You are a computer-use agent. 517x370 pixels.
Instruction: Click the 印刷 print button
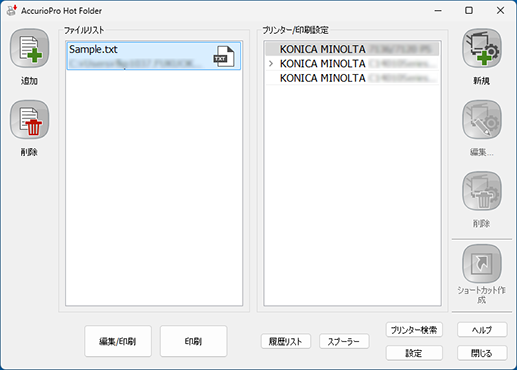tap(193, 341)
